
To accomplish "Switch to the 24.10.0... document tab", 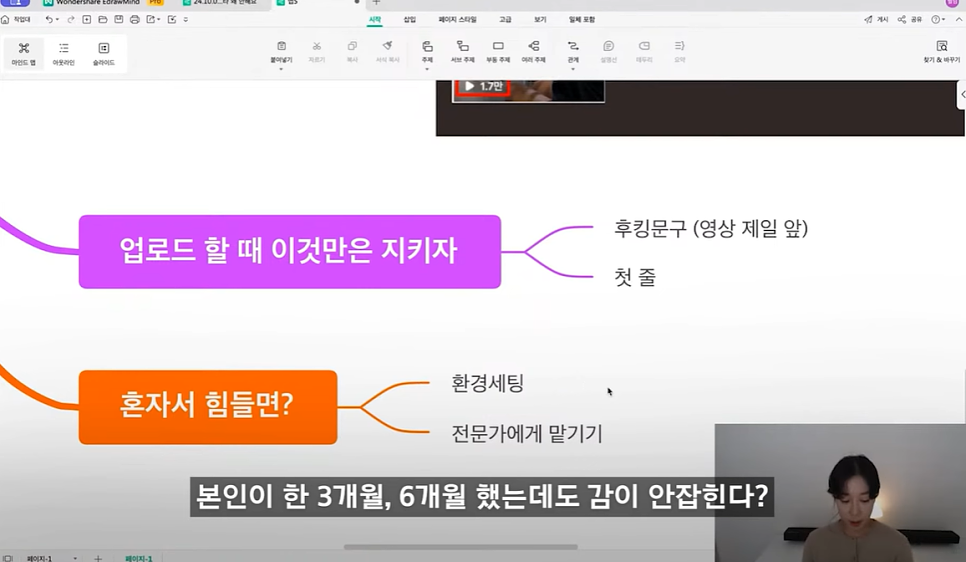I will 219,2.
